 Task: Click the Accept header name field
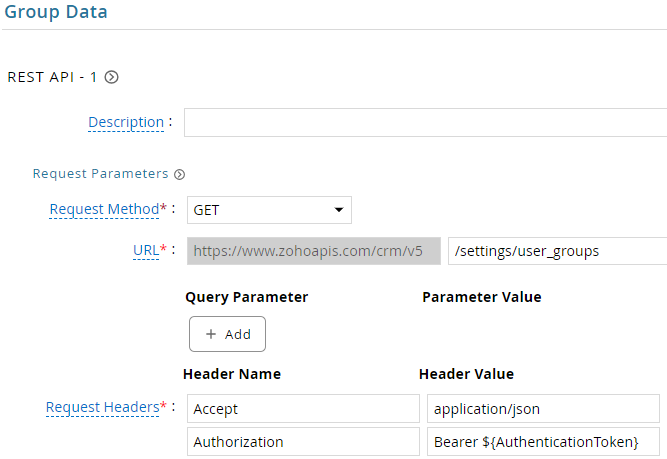click(303, 408)
